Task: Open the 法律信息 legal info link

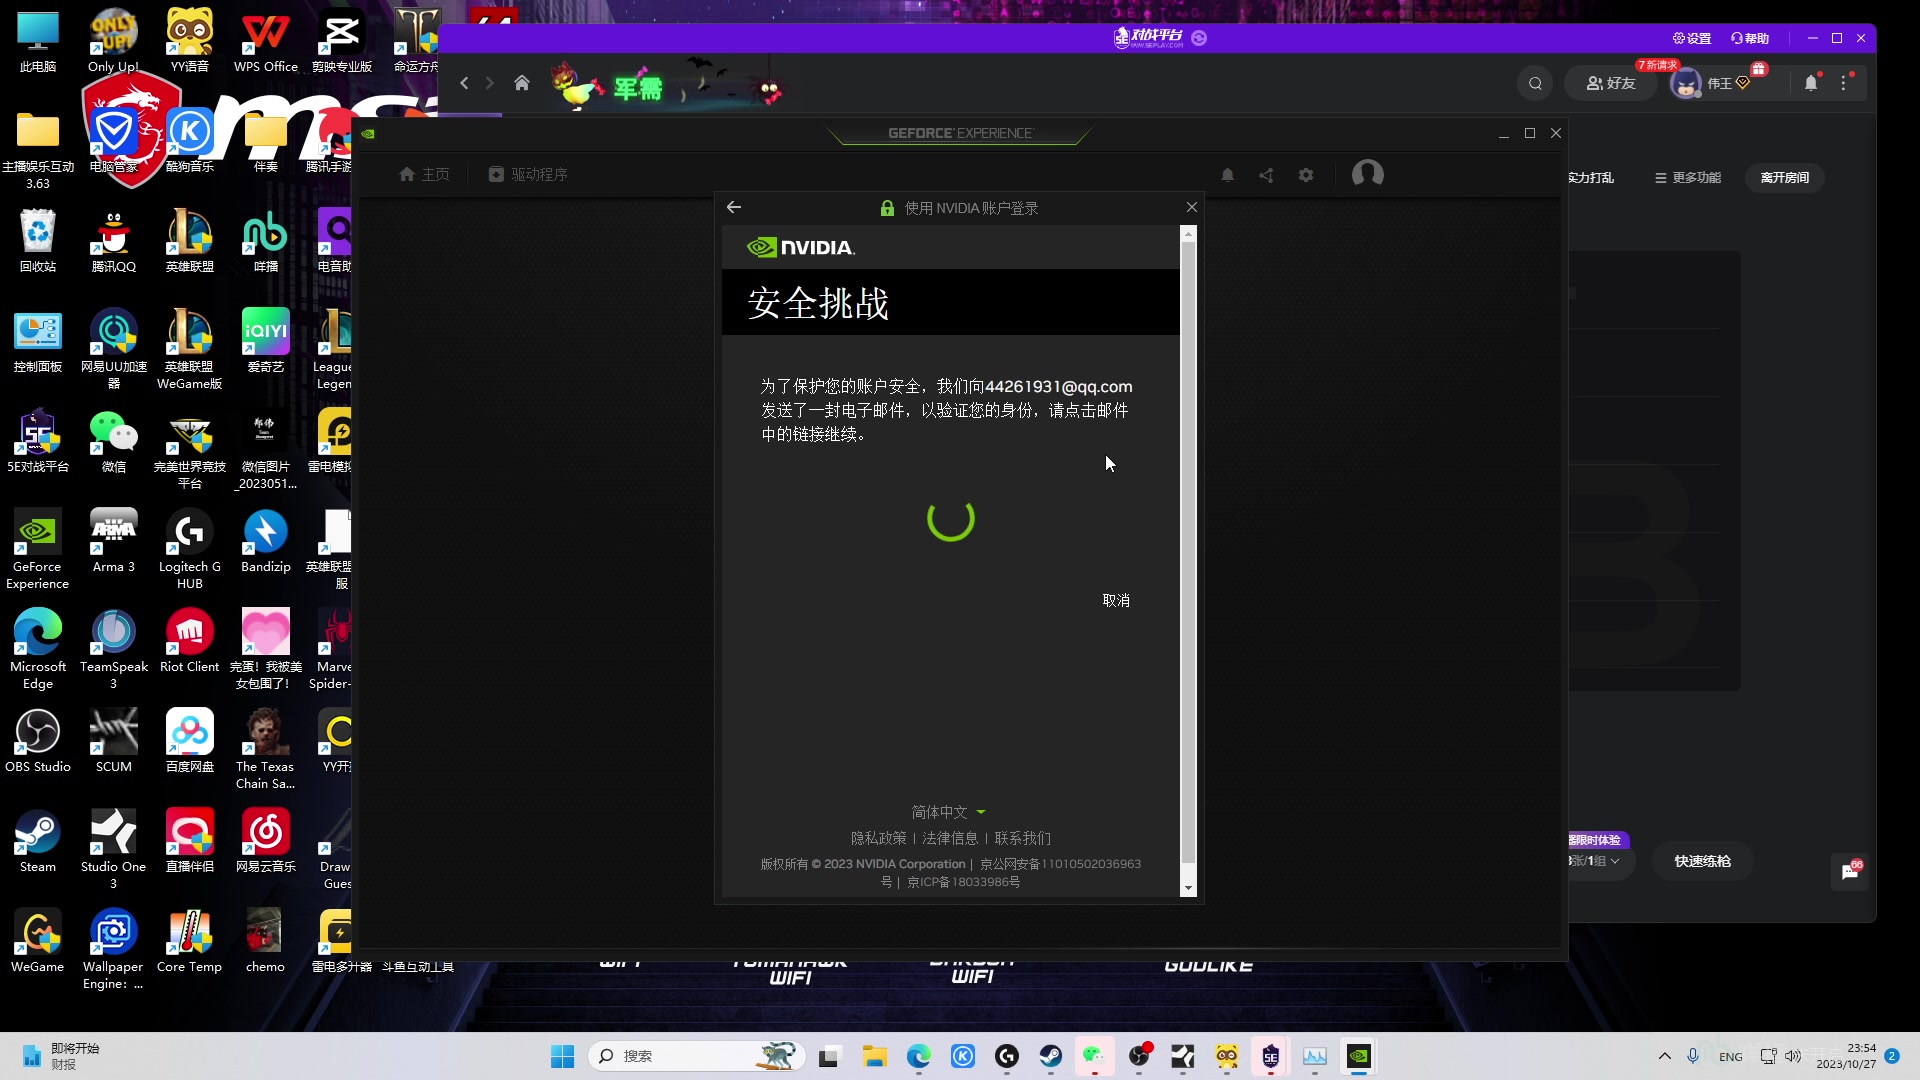Action: tap(950, 838)
